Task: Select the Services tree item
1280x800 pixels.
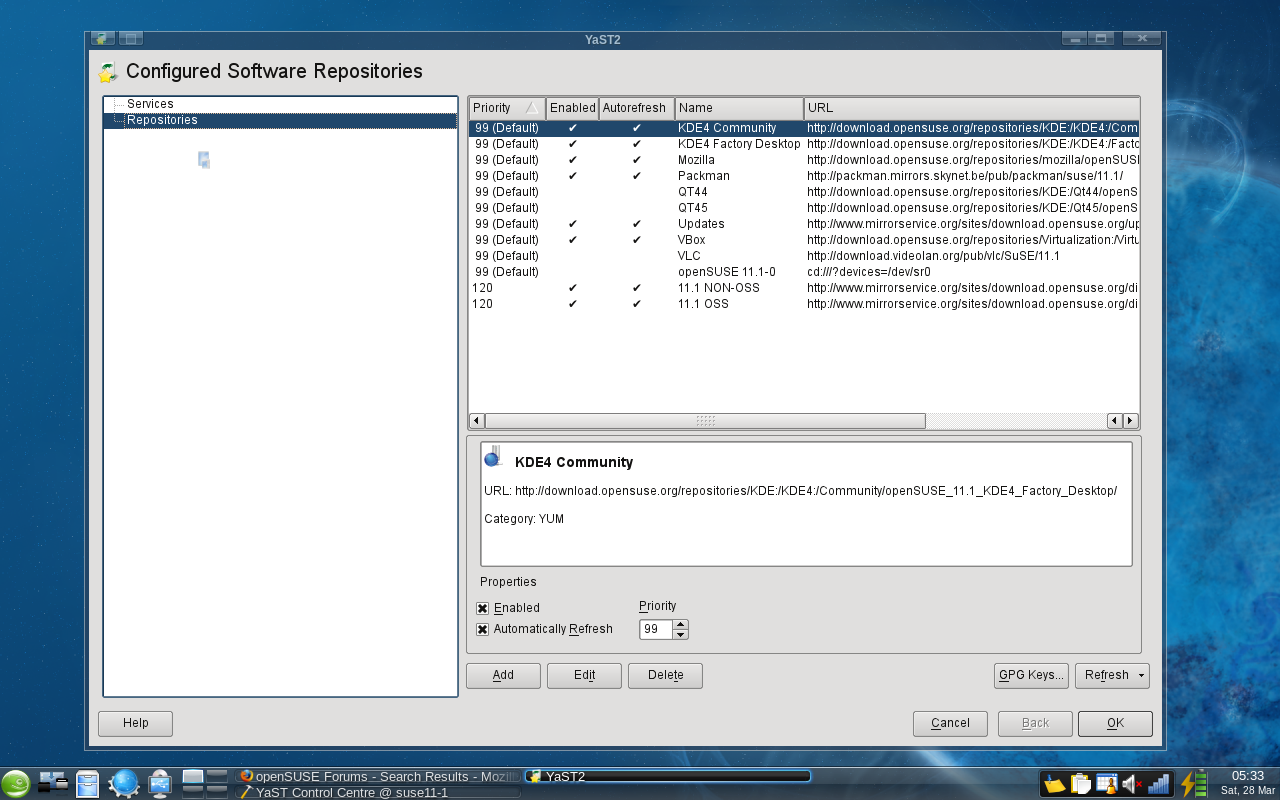Action: point(150,104)
